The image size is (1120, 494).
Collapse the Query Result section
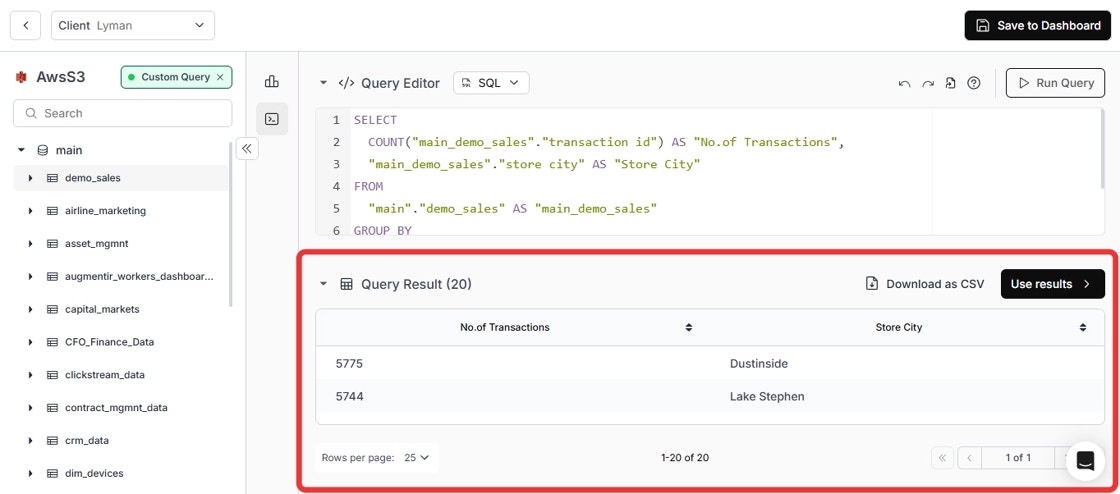click(324, 284)
